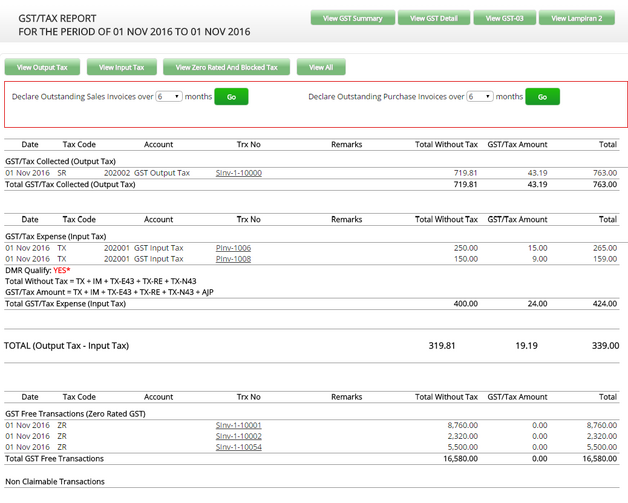Click the View Input Tax button

121,67
